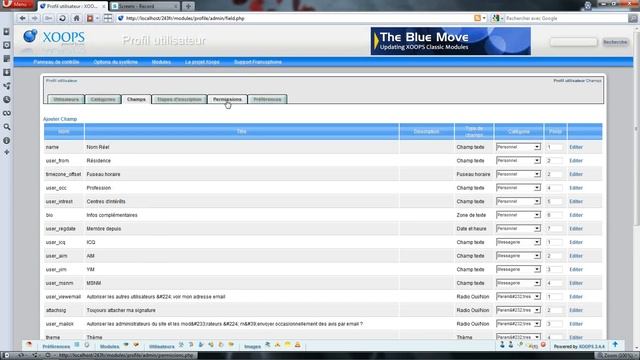This screenshot has width=640, height=360.
Task: Click the blue up arrow in bottom toolbar
Action: click(x=615, y=345)
